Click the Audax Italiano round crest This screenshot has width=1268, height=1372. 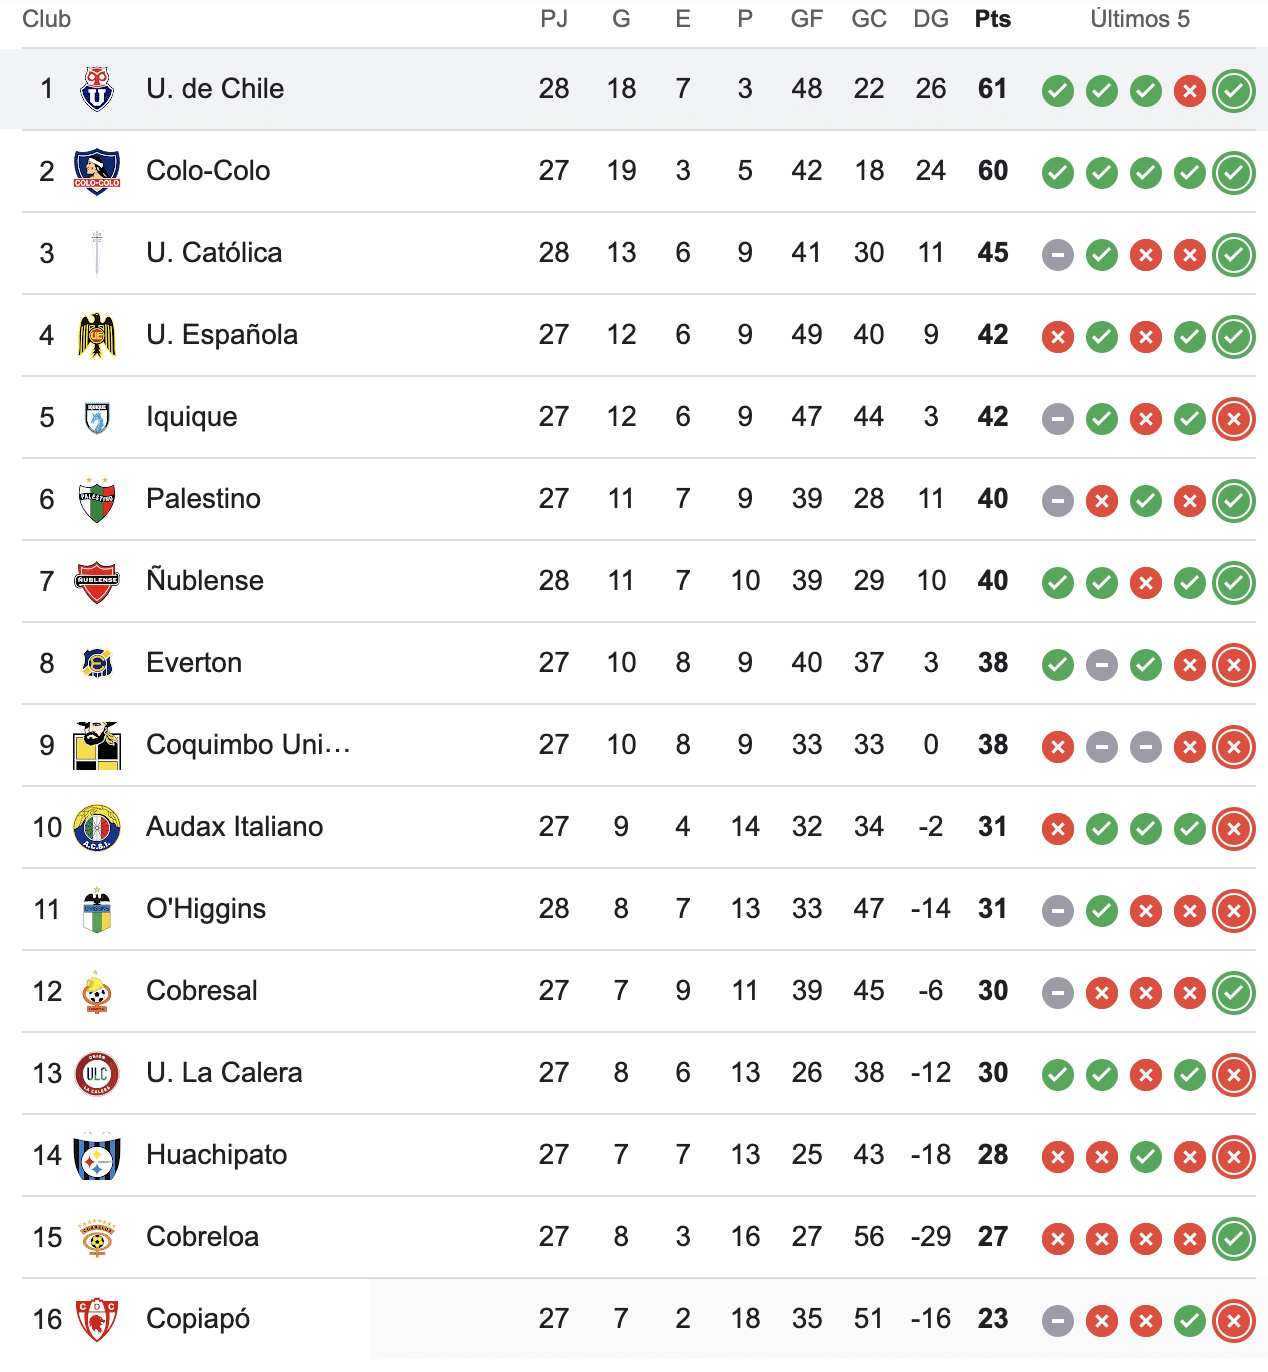(x=97, y=827)
